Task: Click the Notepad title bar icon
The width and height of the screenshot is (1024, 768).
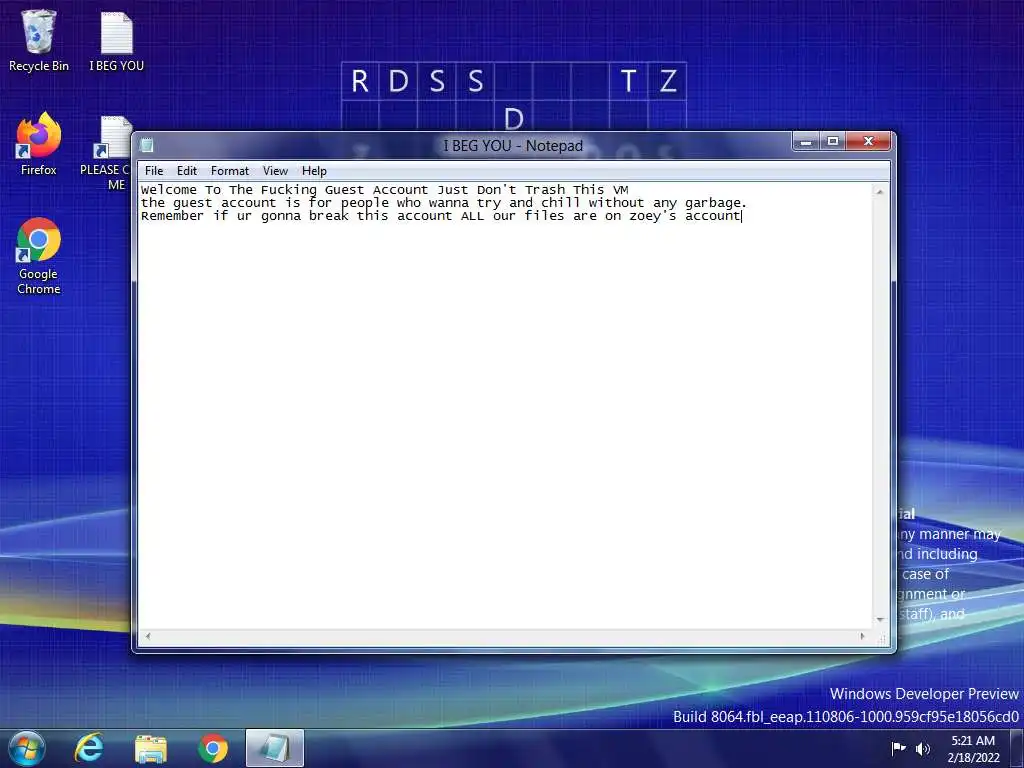Action: [x=147, y=145]
